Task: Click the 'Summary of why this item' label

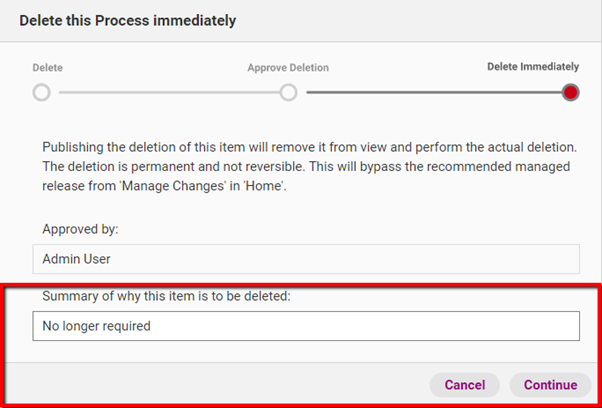Action: tap(165, 296)
